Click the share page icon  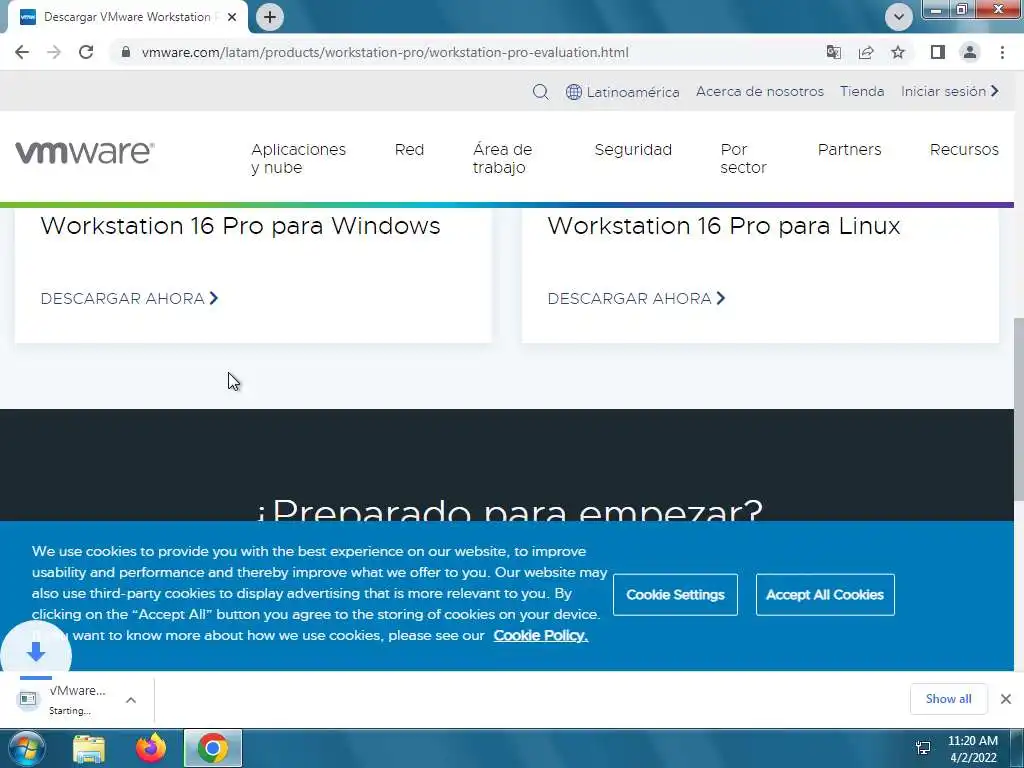coord(866,52)
